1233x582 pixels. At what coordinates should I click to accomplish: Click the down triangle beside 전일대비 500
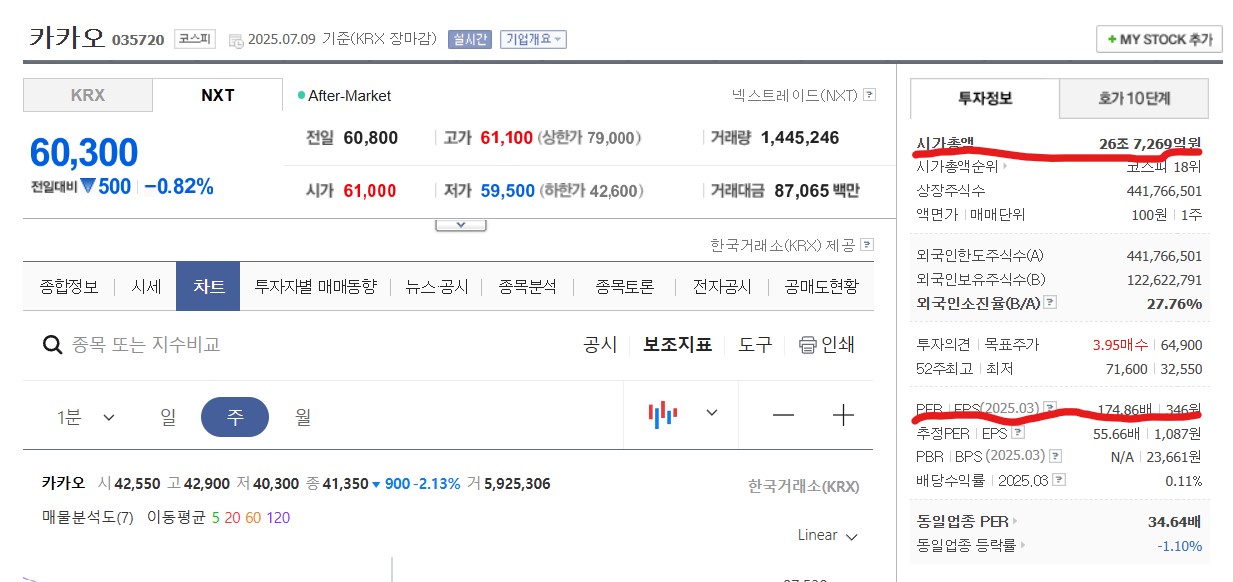pyautogui.click(x=88, y=186)
